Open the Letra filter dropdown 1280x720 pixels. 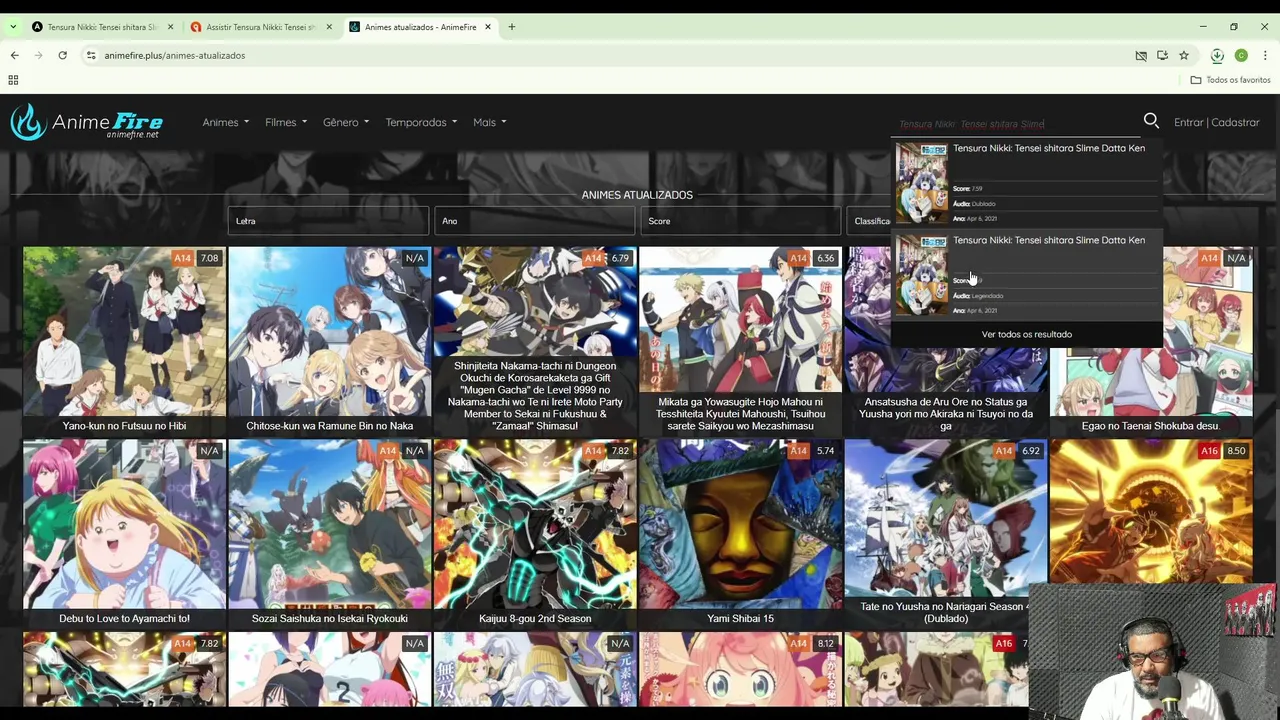(x=328, y=221)
